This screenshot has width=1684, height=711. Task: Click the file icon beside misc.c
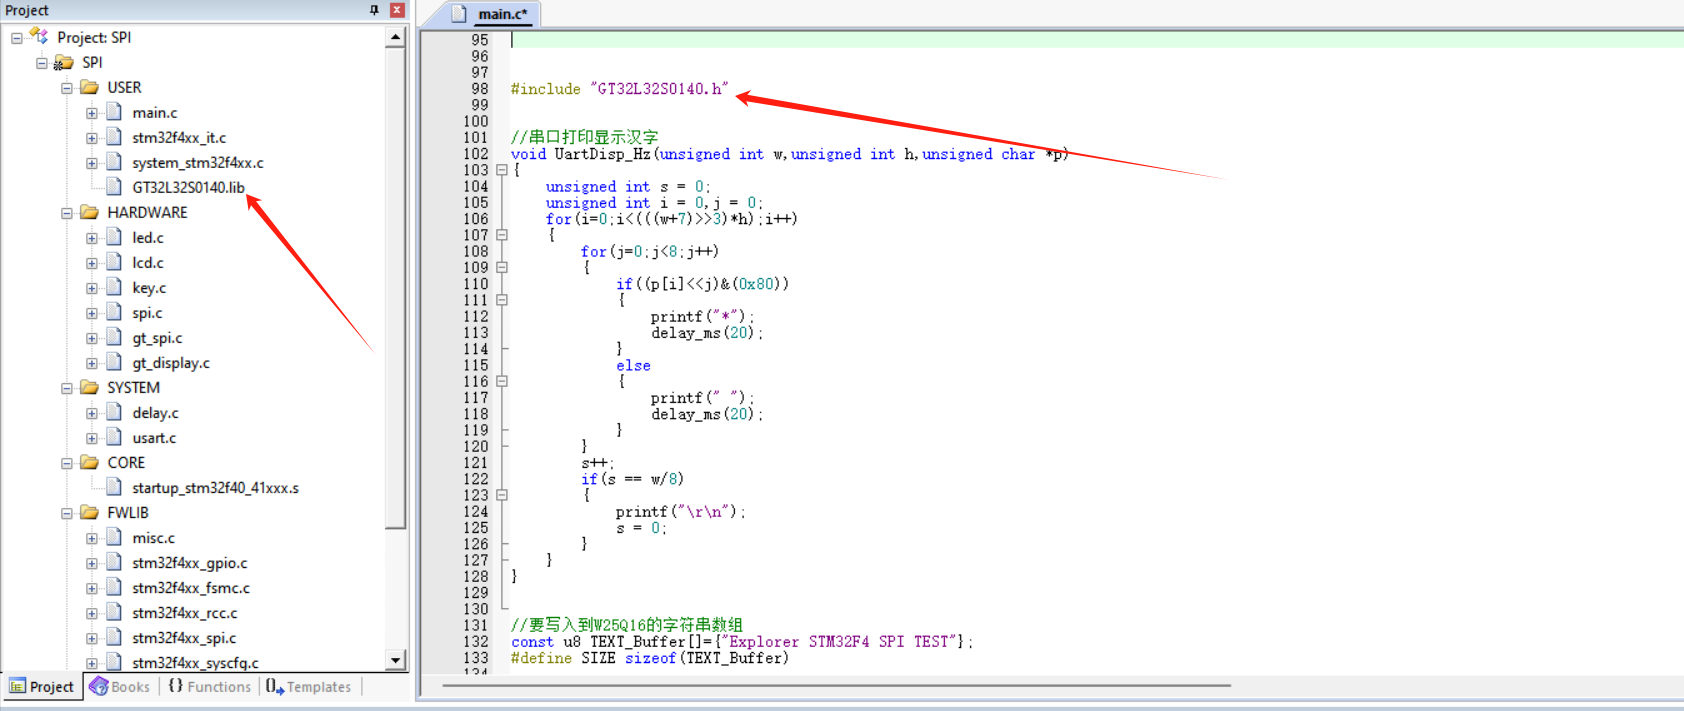pyautogui.click(x=114, y=537)
